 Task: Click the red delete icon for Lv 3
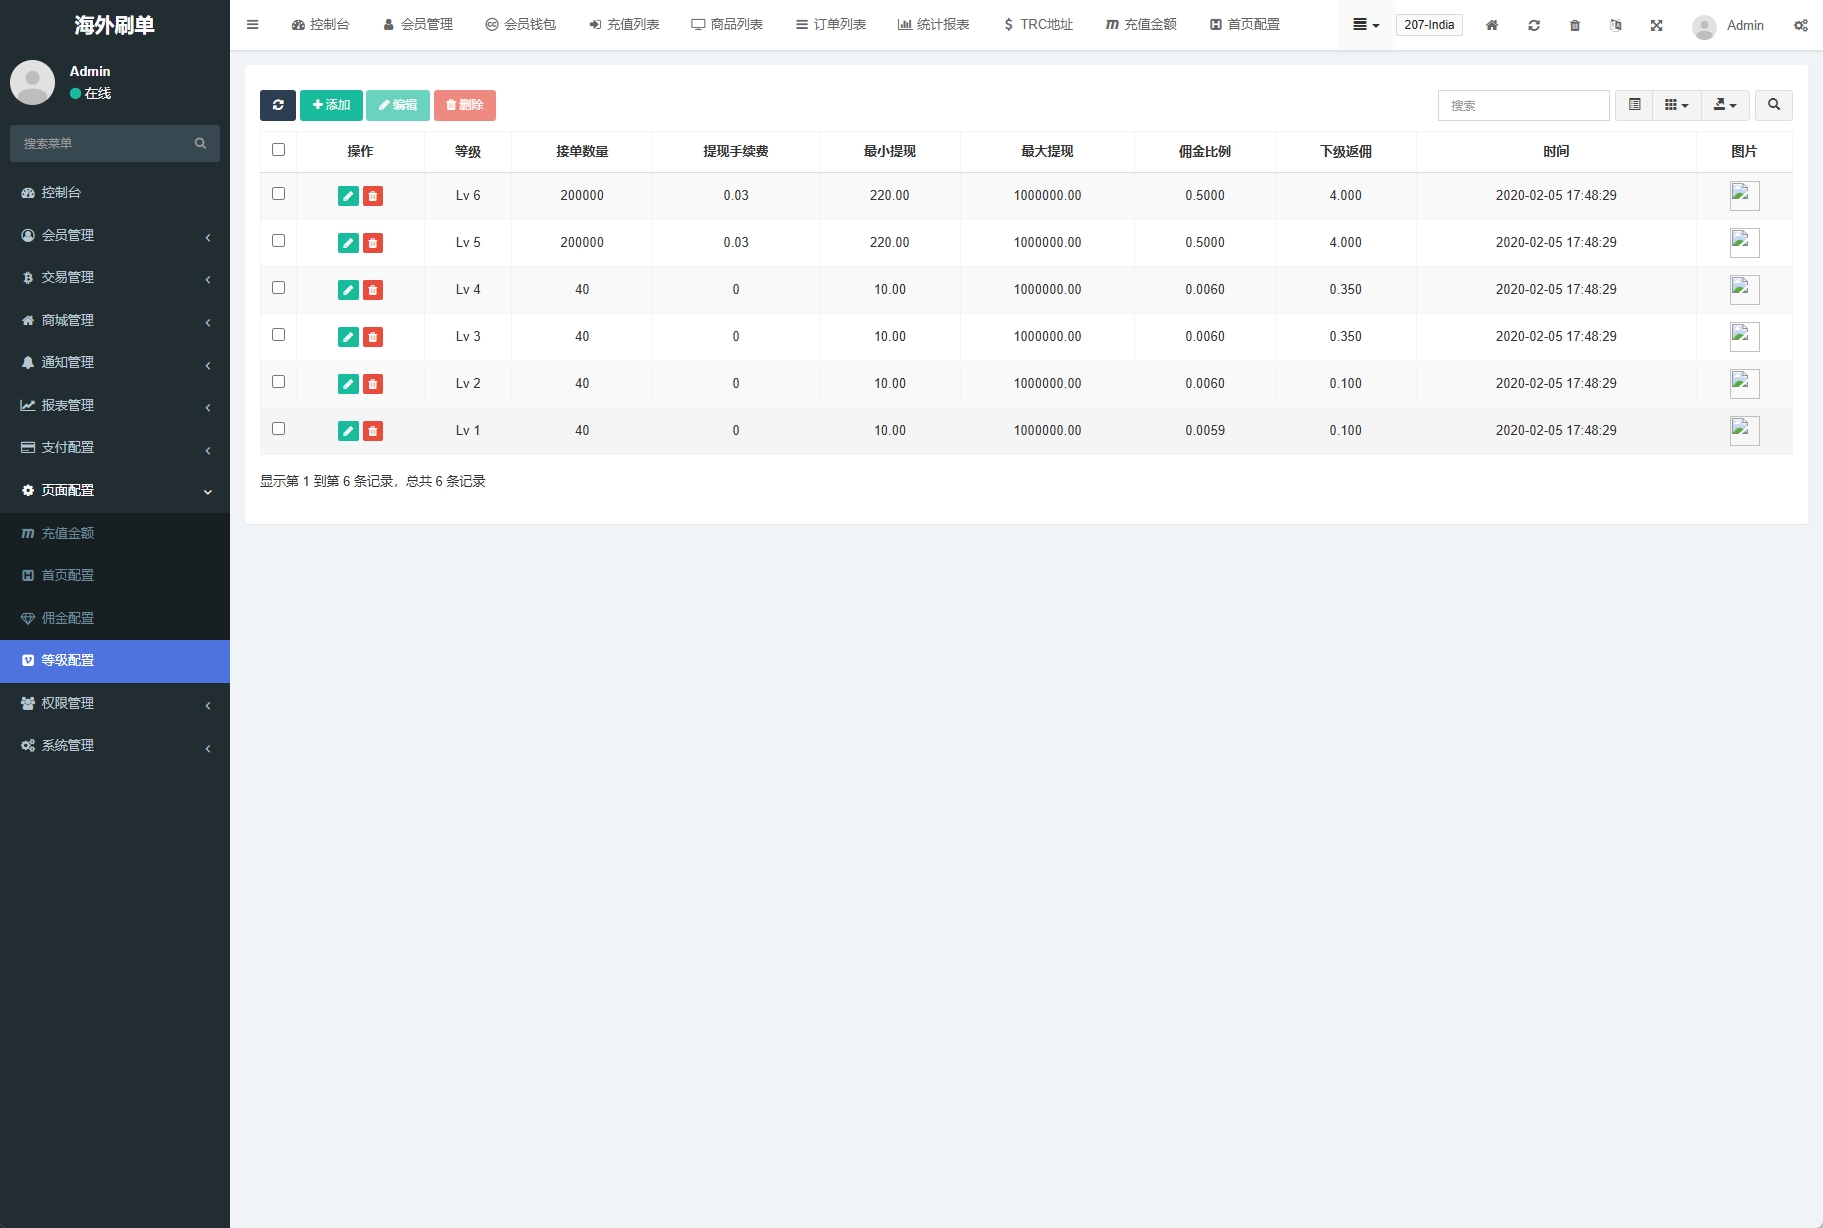point(373,337)
